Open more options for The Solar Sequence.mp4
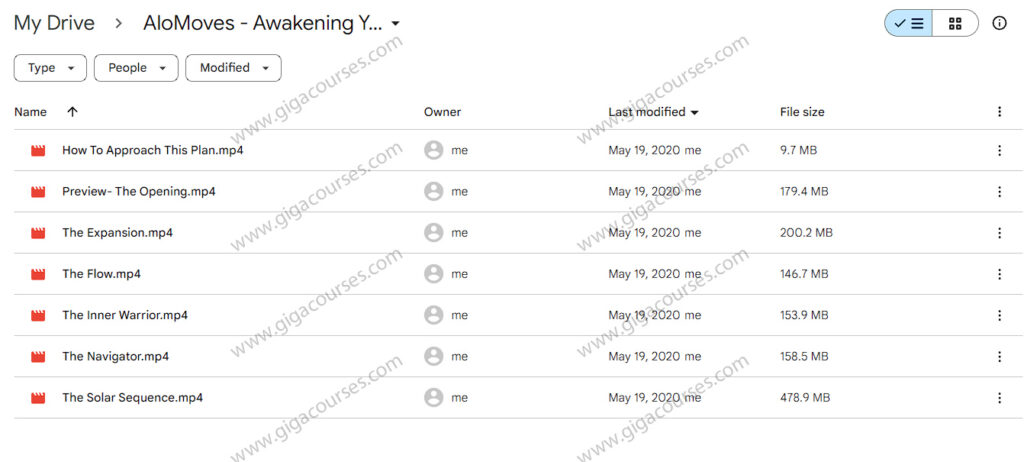This screenshot has width=1024, height=462. (x=999, y=397)
